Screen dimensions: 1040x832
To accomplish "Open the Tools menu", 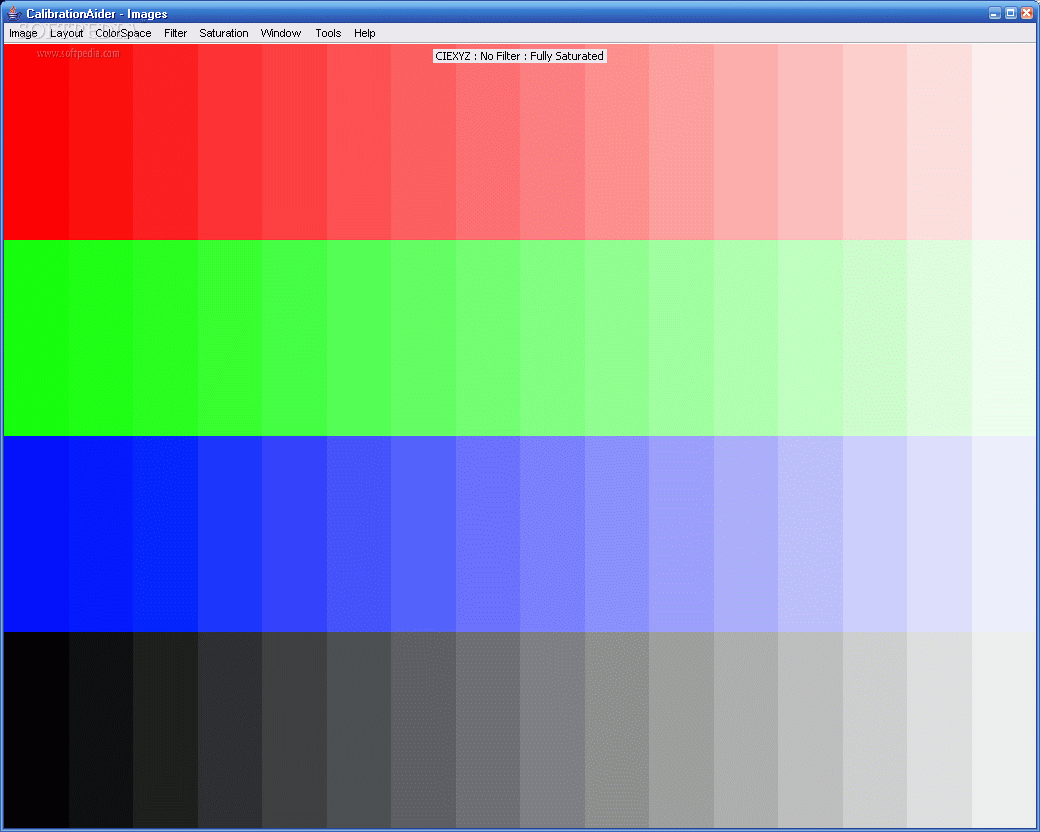I will point(328,33).
